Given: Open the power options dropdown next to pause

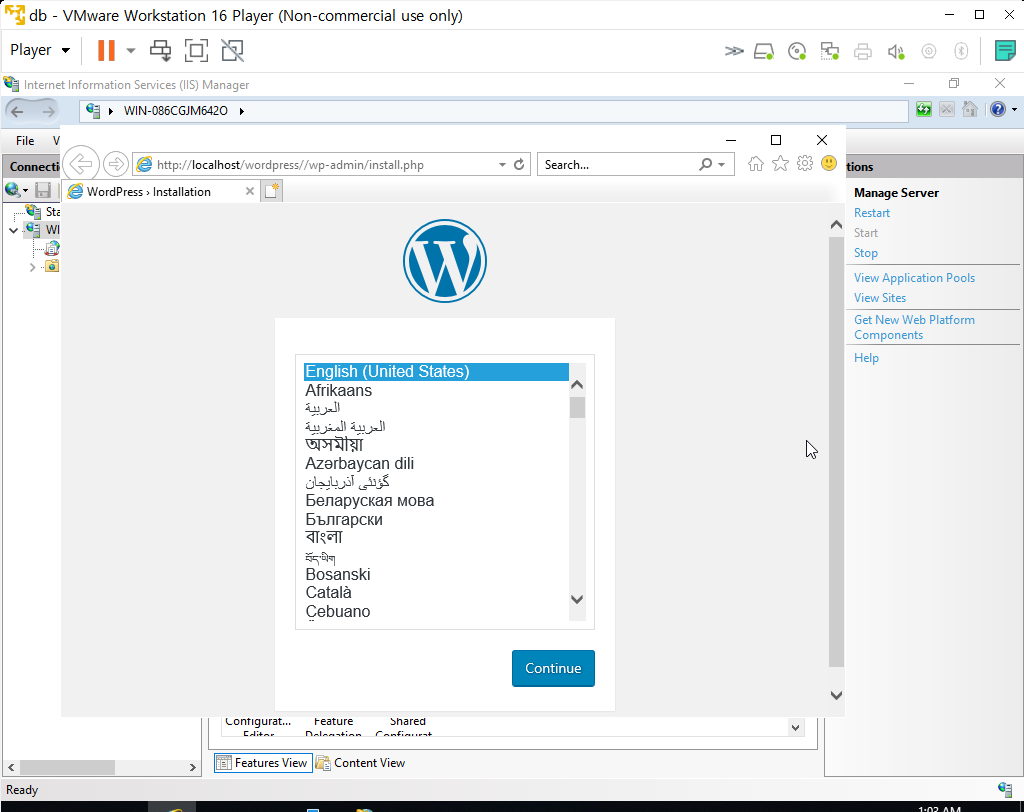Looking at the screenshot, I should (x=131, y=50).
